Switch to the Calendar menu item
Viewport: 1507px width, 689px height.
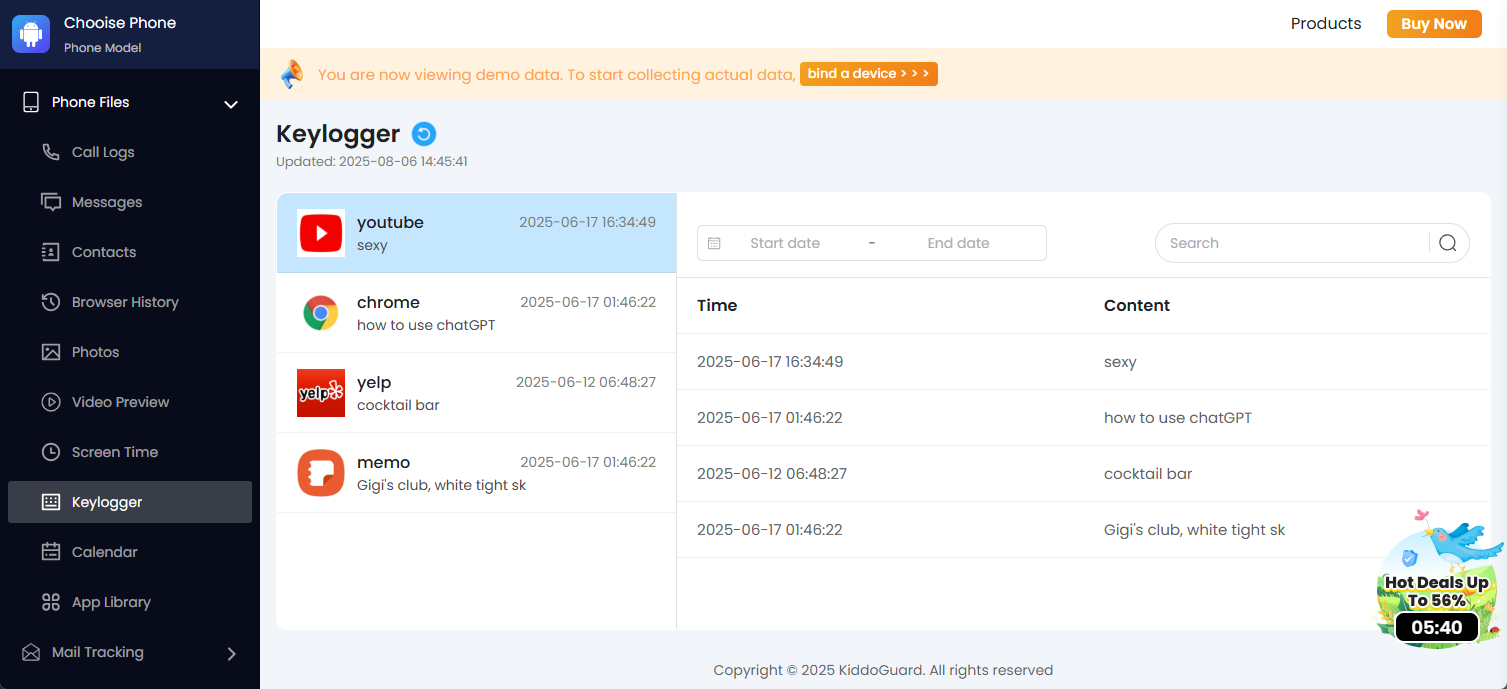(x=104, y=551)
